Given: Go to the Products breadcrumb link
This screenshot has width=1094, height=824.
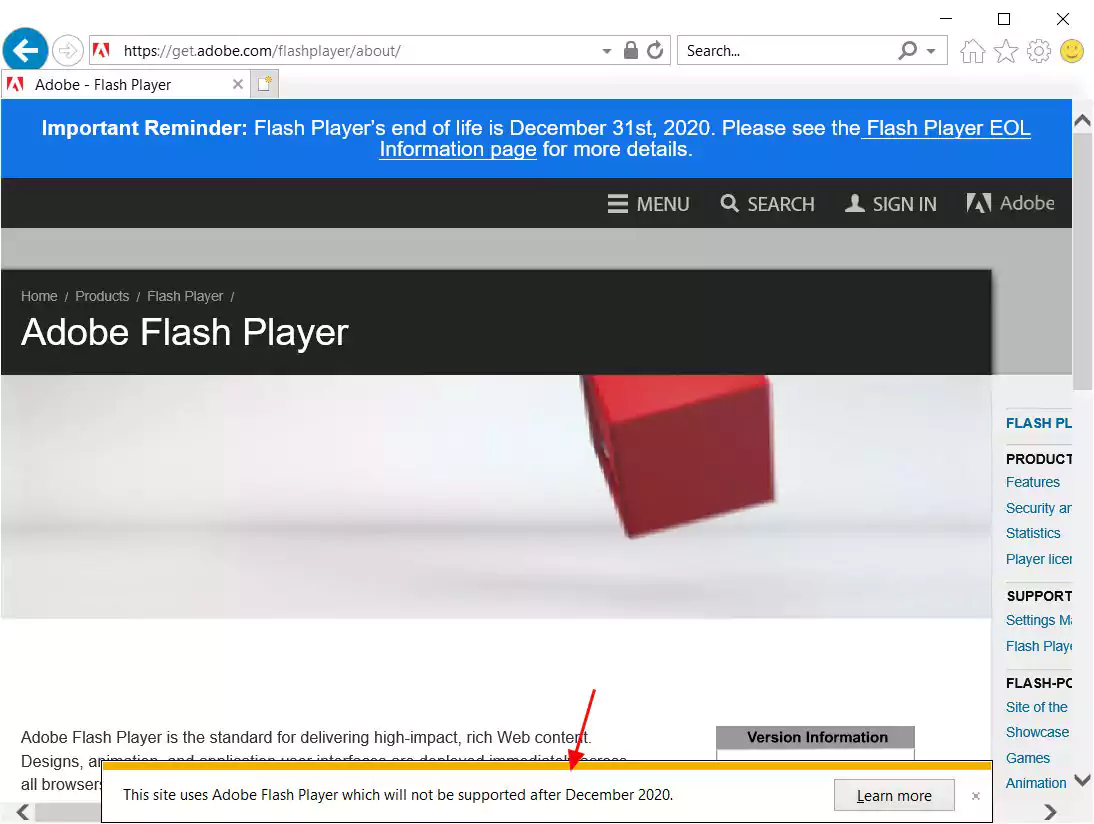Looking at the screenshot, I should tap(102, 296).
